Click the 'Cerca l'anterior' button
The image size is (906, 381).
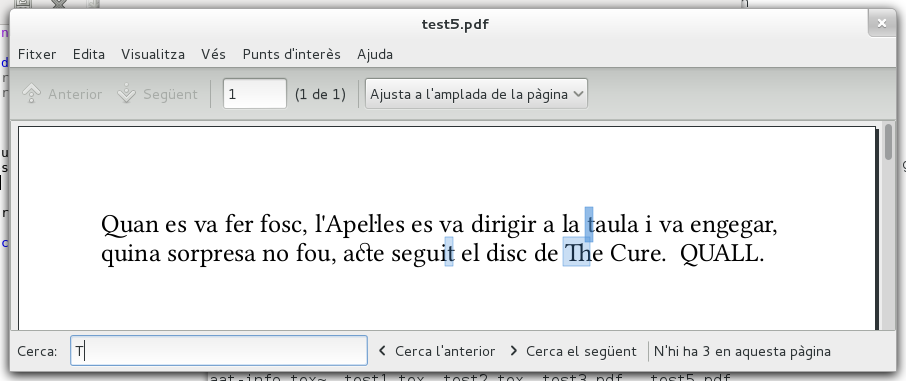pyautogui.click(x=437, y=351)
